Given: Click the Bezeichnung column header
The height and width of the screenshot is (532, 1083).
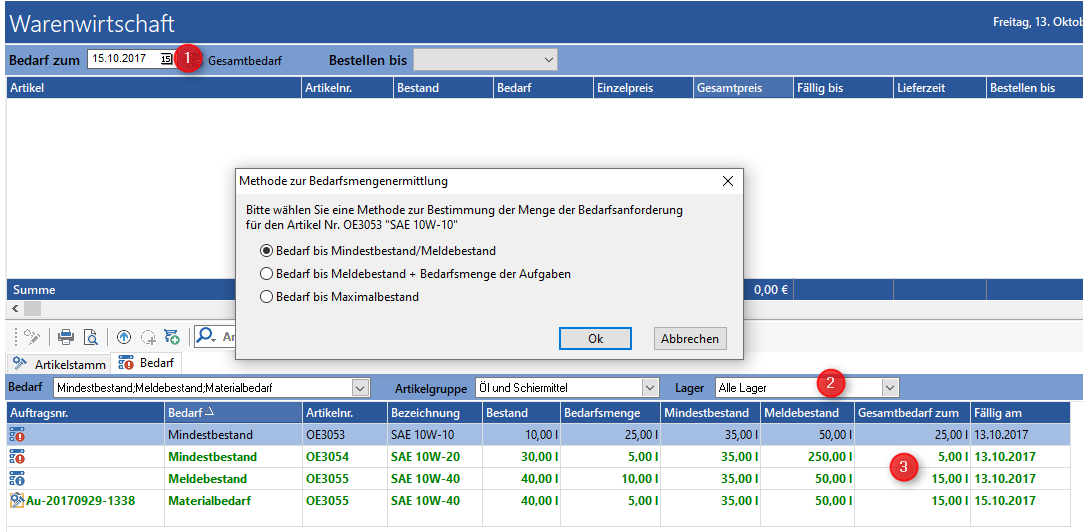Looking at the screenshot, I should coord(434,413).
